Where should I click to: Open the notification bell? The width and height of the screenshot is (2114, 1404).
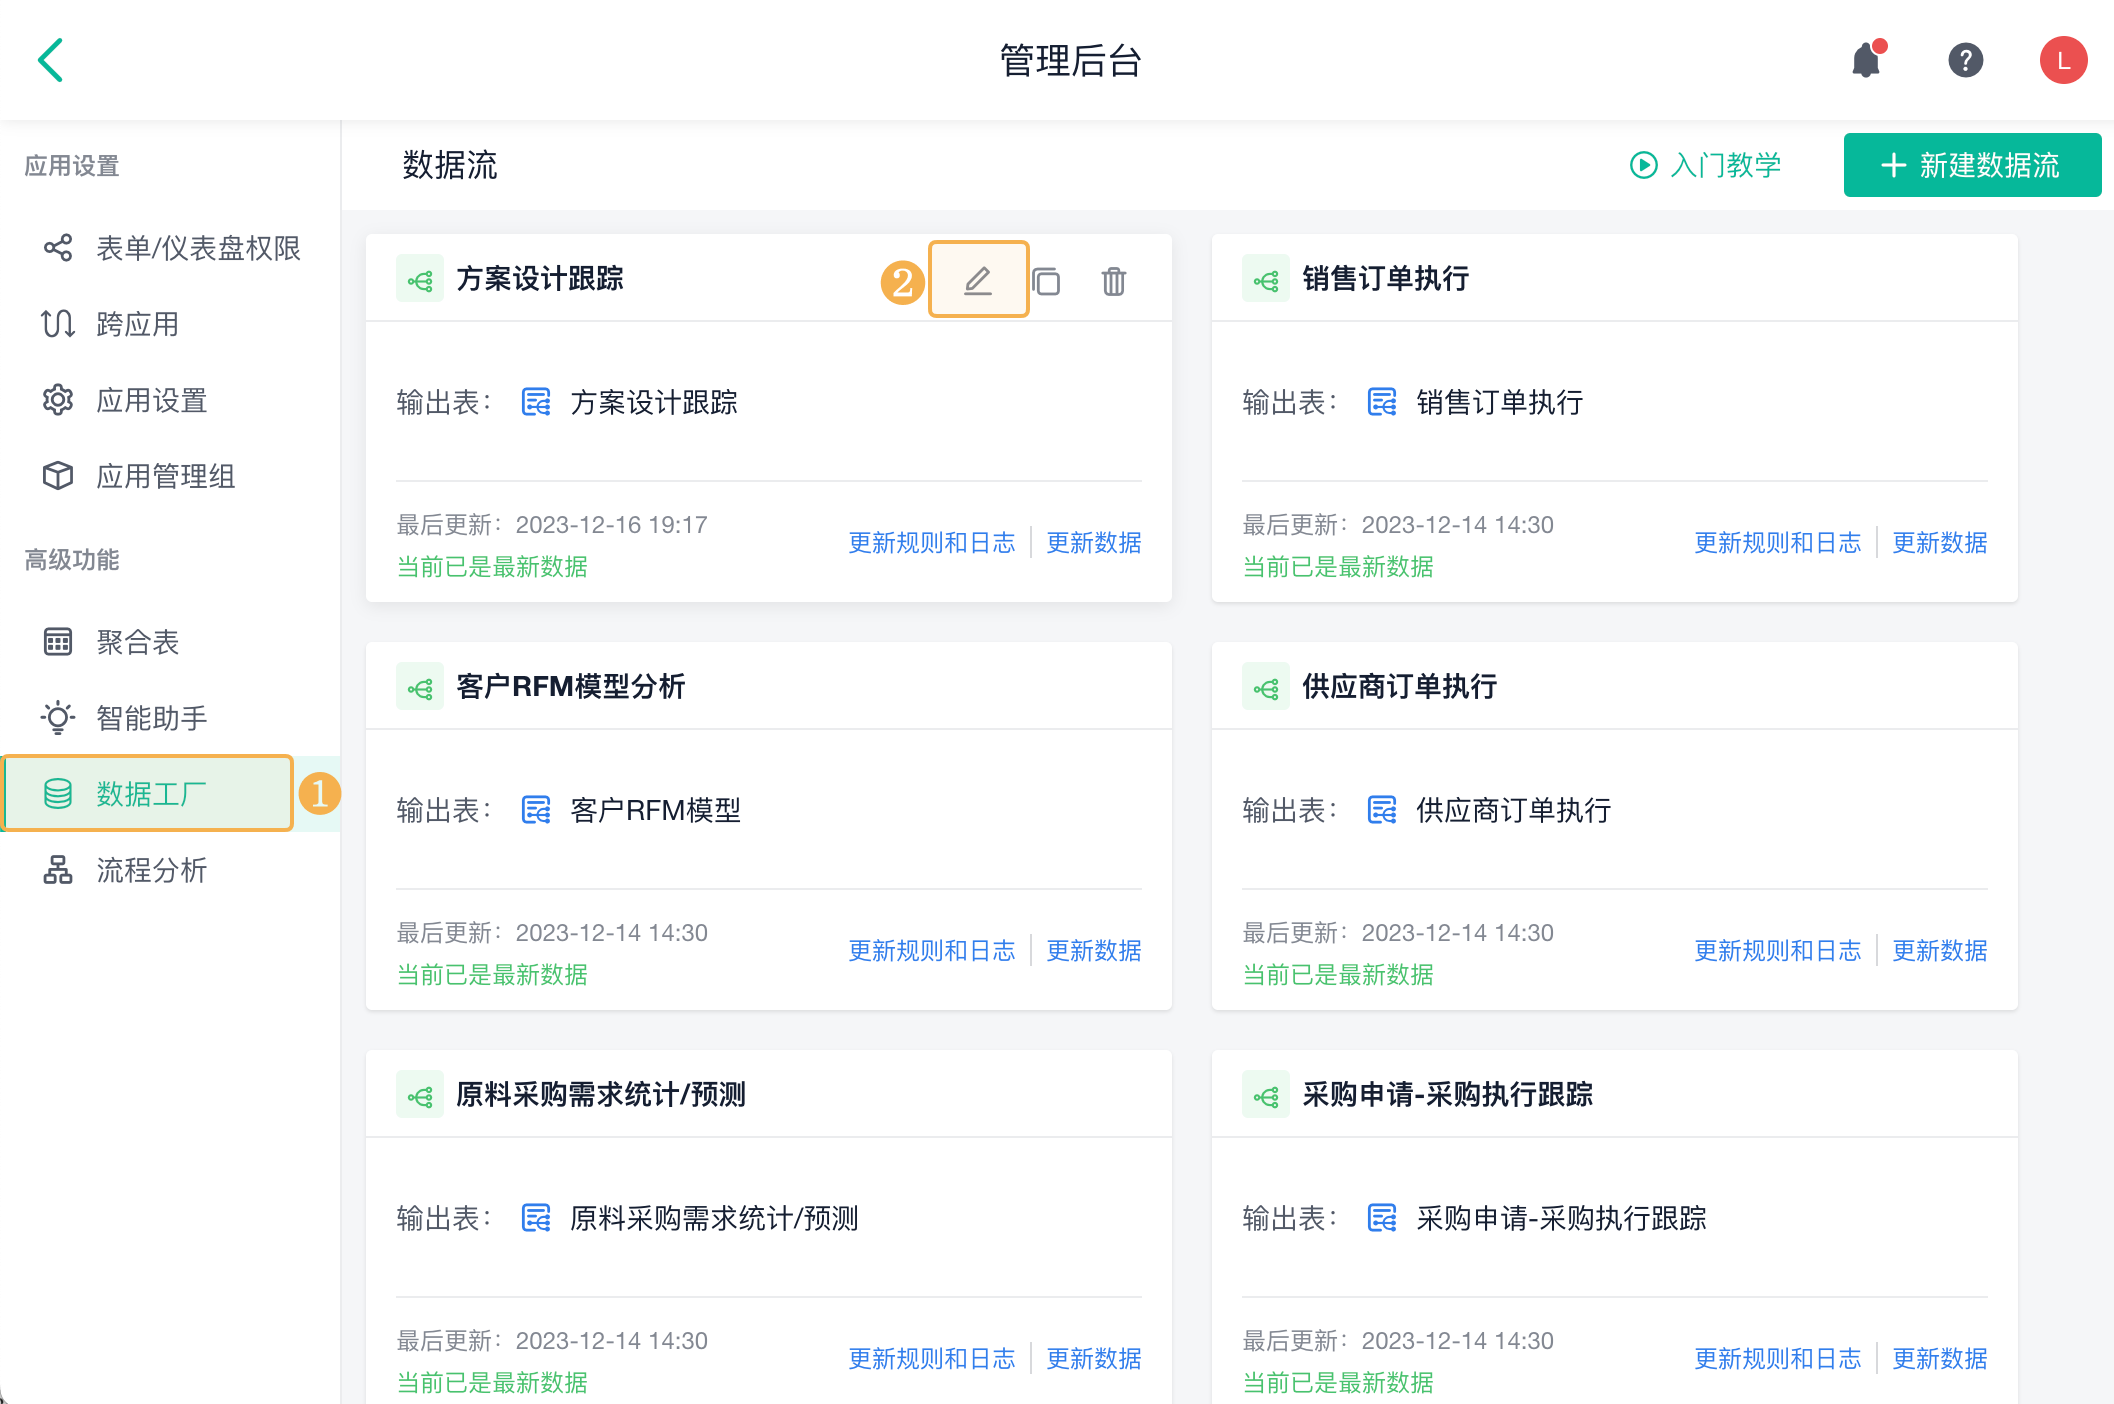click(1866, 60)
